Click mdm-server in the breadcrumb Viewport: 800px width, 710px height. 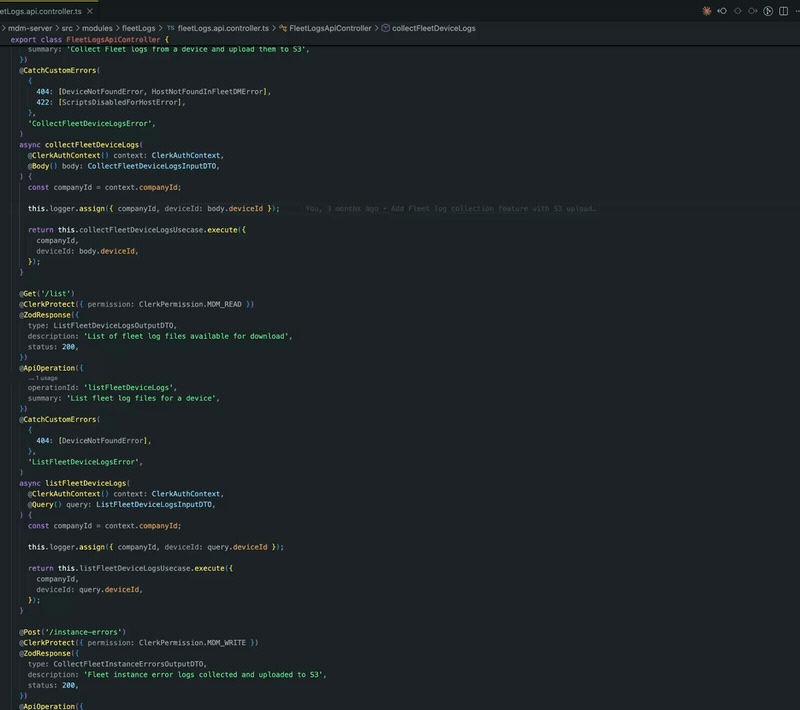[x=30, y=28]
